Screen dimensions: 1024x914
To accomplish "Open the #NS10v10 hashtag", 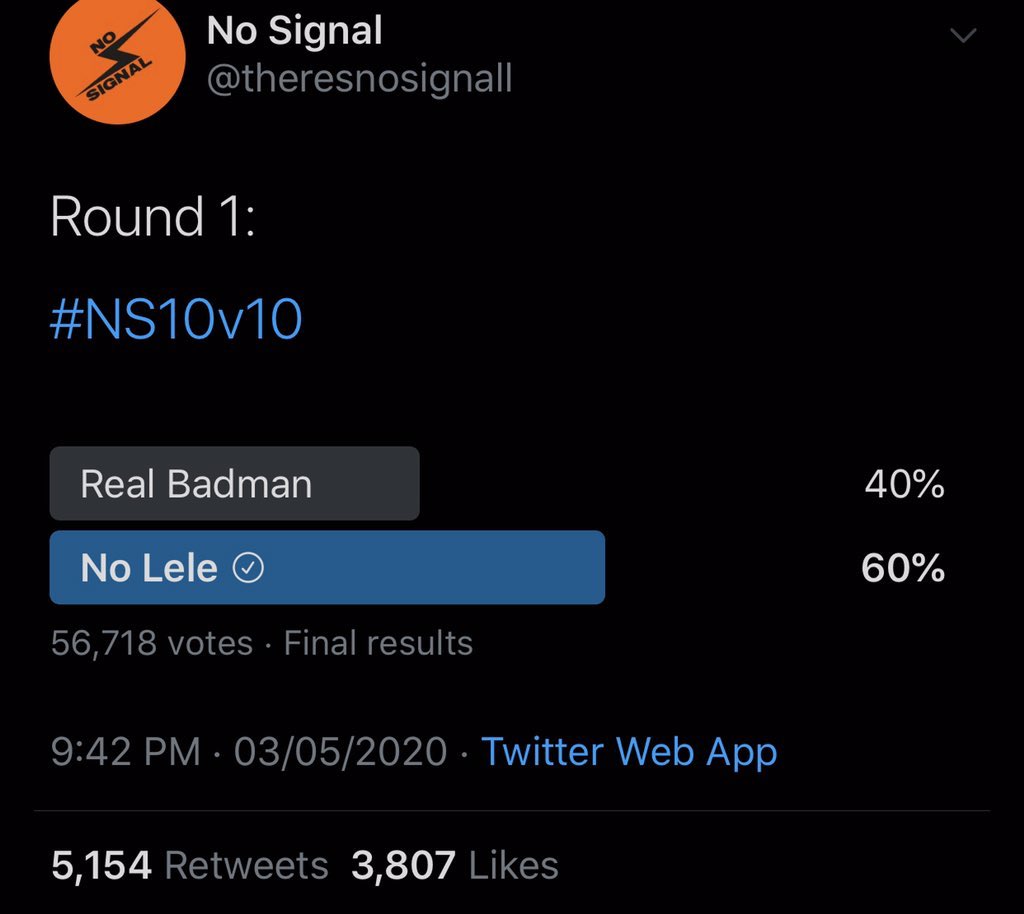I will click(x=176, y=320).
